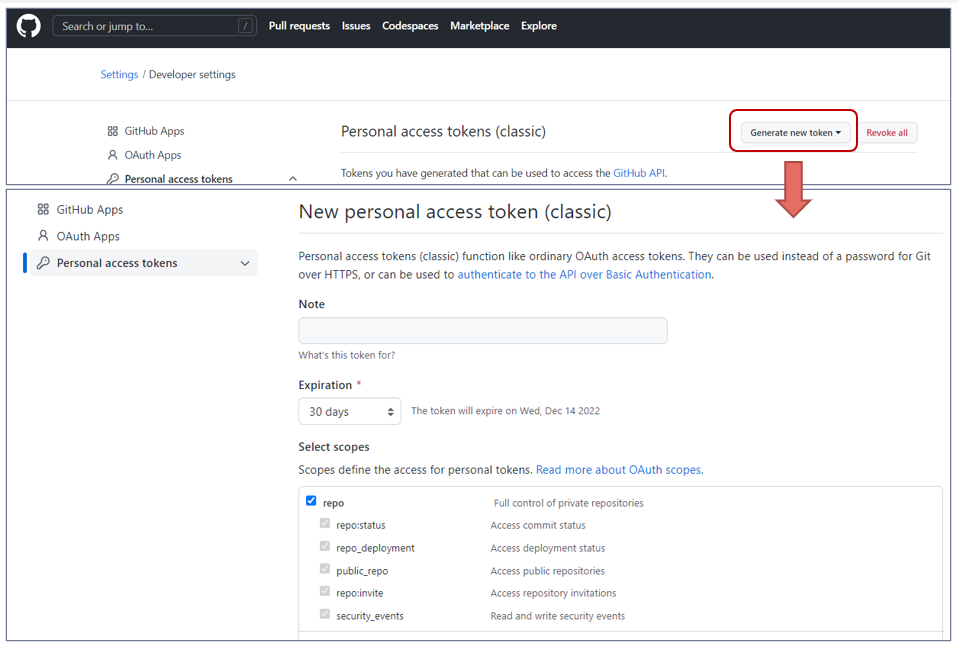Click the Settings breadcrumb link
Viewport: 957px width, 647px height.
pos(119,74)
